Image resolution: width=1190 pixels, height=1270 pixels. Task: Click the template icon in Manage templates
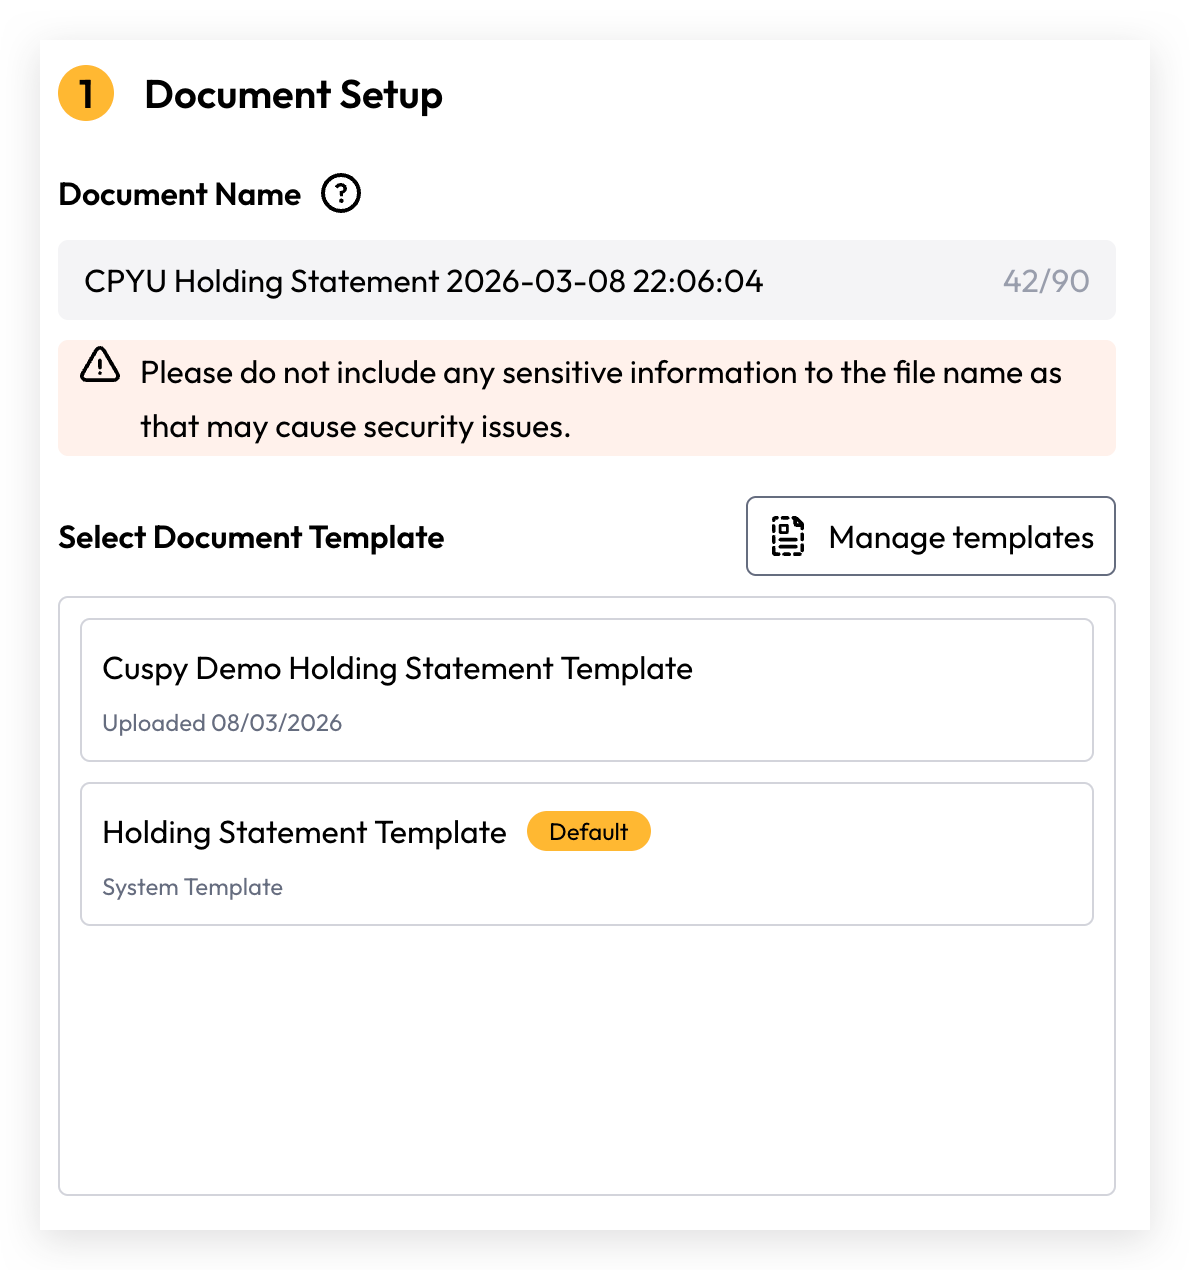(x=788, y=536)
